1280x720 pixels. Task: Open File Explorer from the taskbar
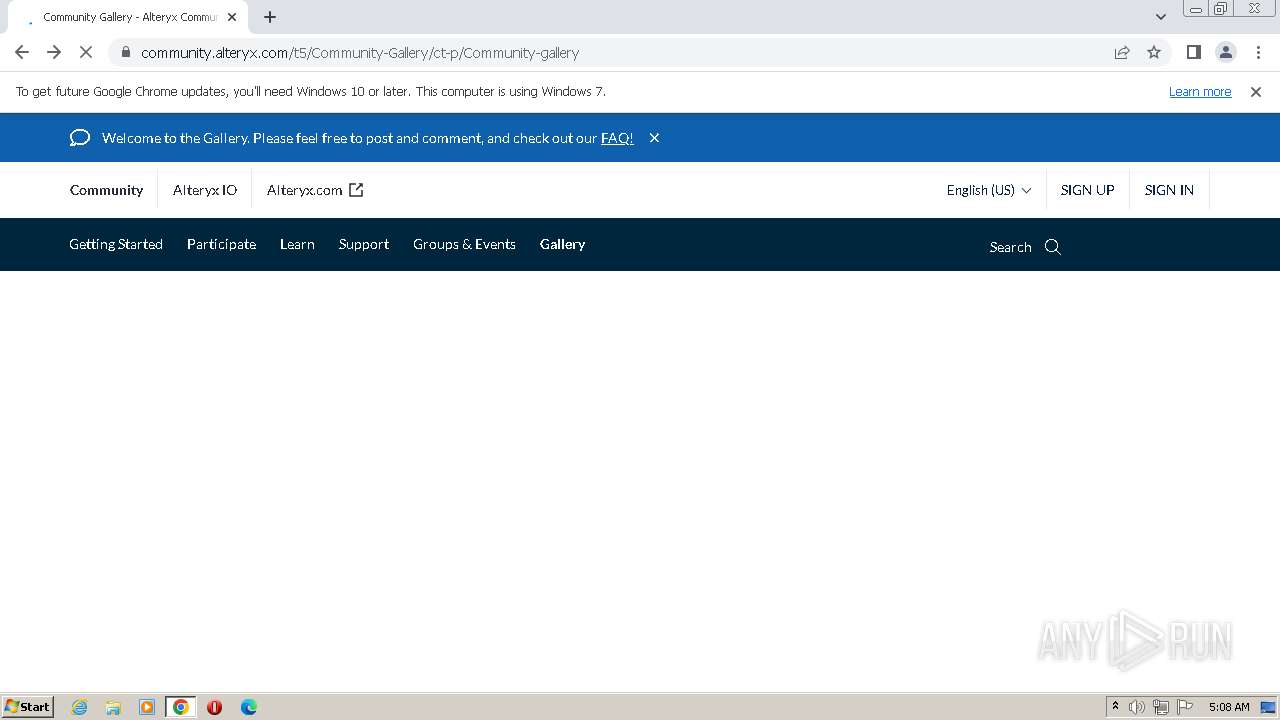(x=113, y=707)
